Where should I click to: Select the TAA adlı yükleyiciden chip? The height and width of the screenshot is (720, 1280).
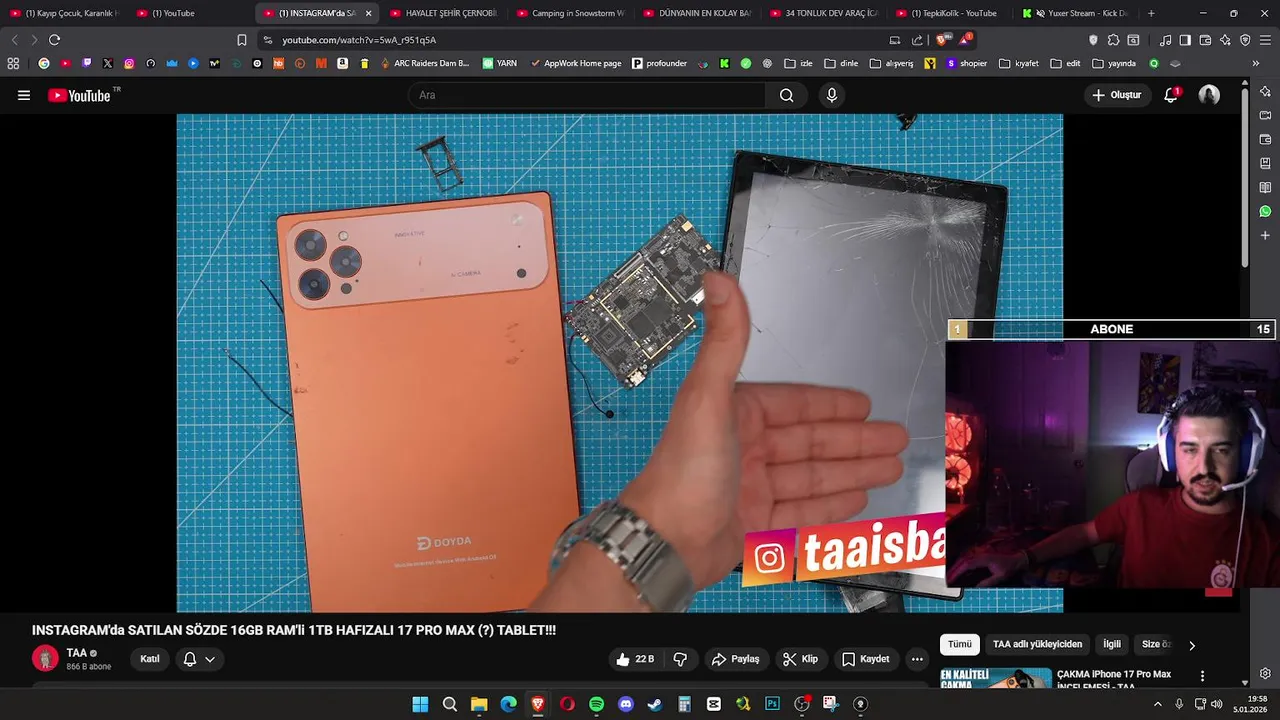coord(1037,645)
